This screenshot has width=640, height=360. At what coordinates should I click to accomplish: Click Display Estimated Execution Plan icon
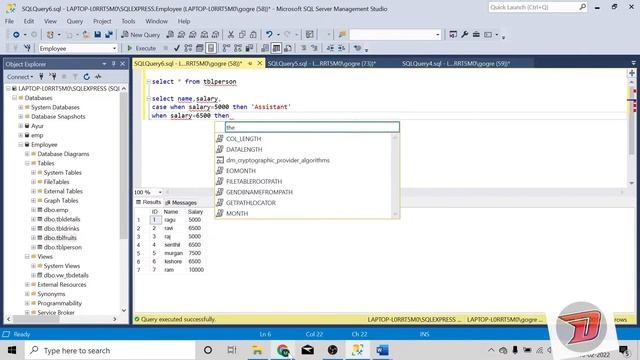tap(188, 48)
